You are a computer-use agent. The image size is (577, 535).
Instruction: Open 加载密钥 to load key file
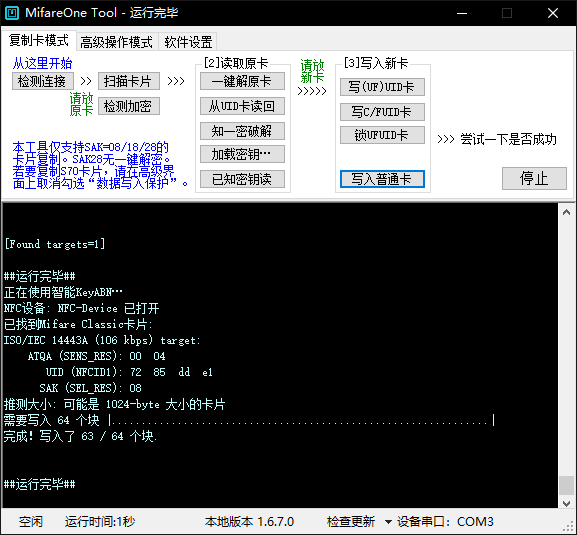242,154
